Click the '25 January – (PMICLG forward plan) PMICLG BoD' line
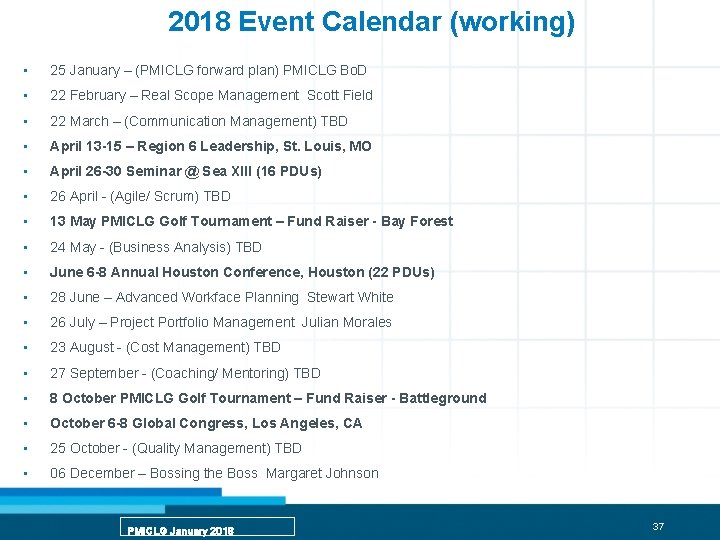The image size is (720, 540). coord(208,70)
